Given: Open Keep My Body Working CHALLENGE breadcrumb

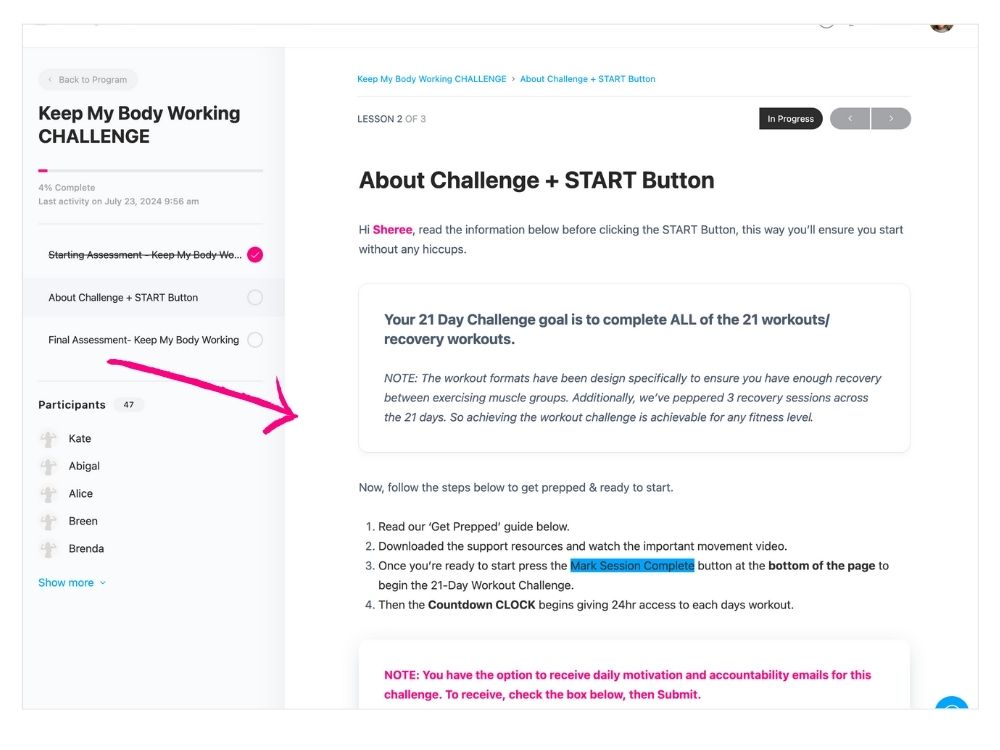Looking at the screenshot, I should click(431, 79).
